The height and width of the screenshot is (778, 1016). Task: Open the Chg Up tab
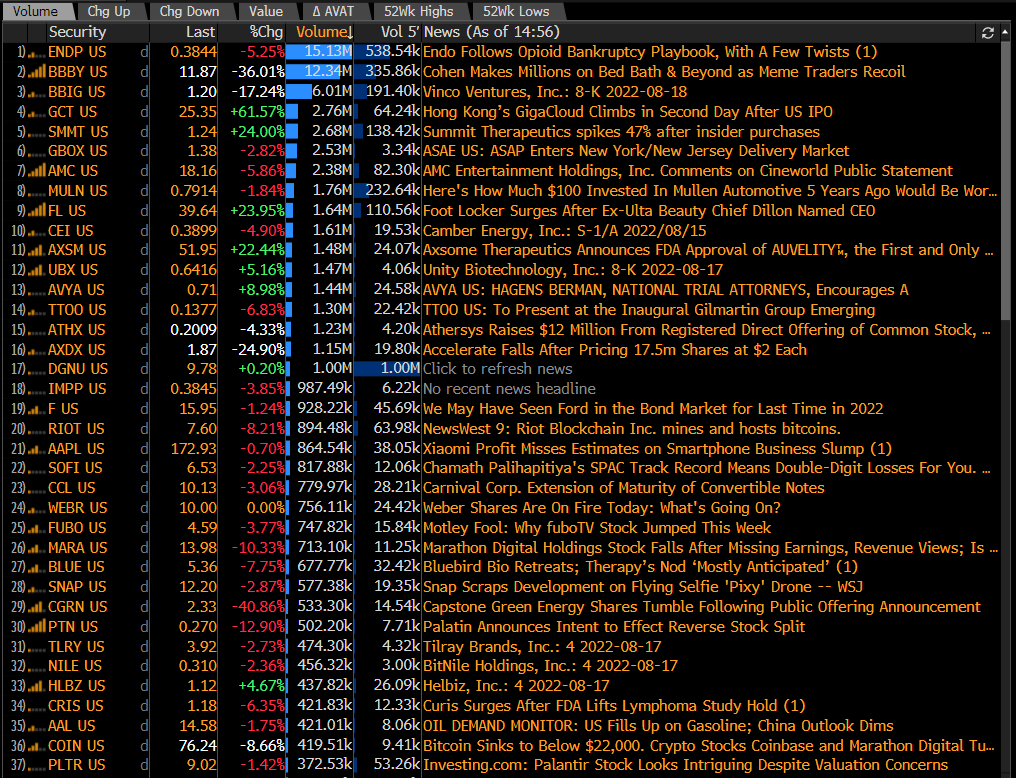108,11
